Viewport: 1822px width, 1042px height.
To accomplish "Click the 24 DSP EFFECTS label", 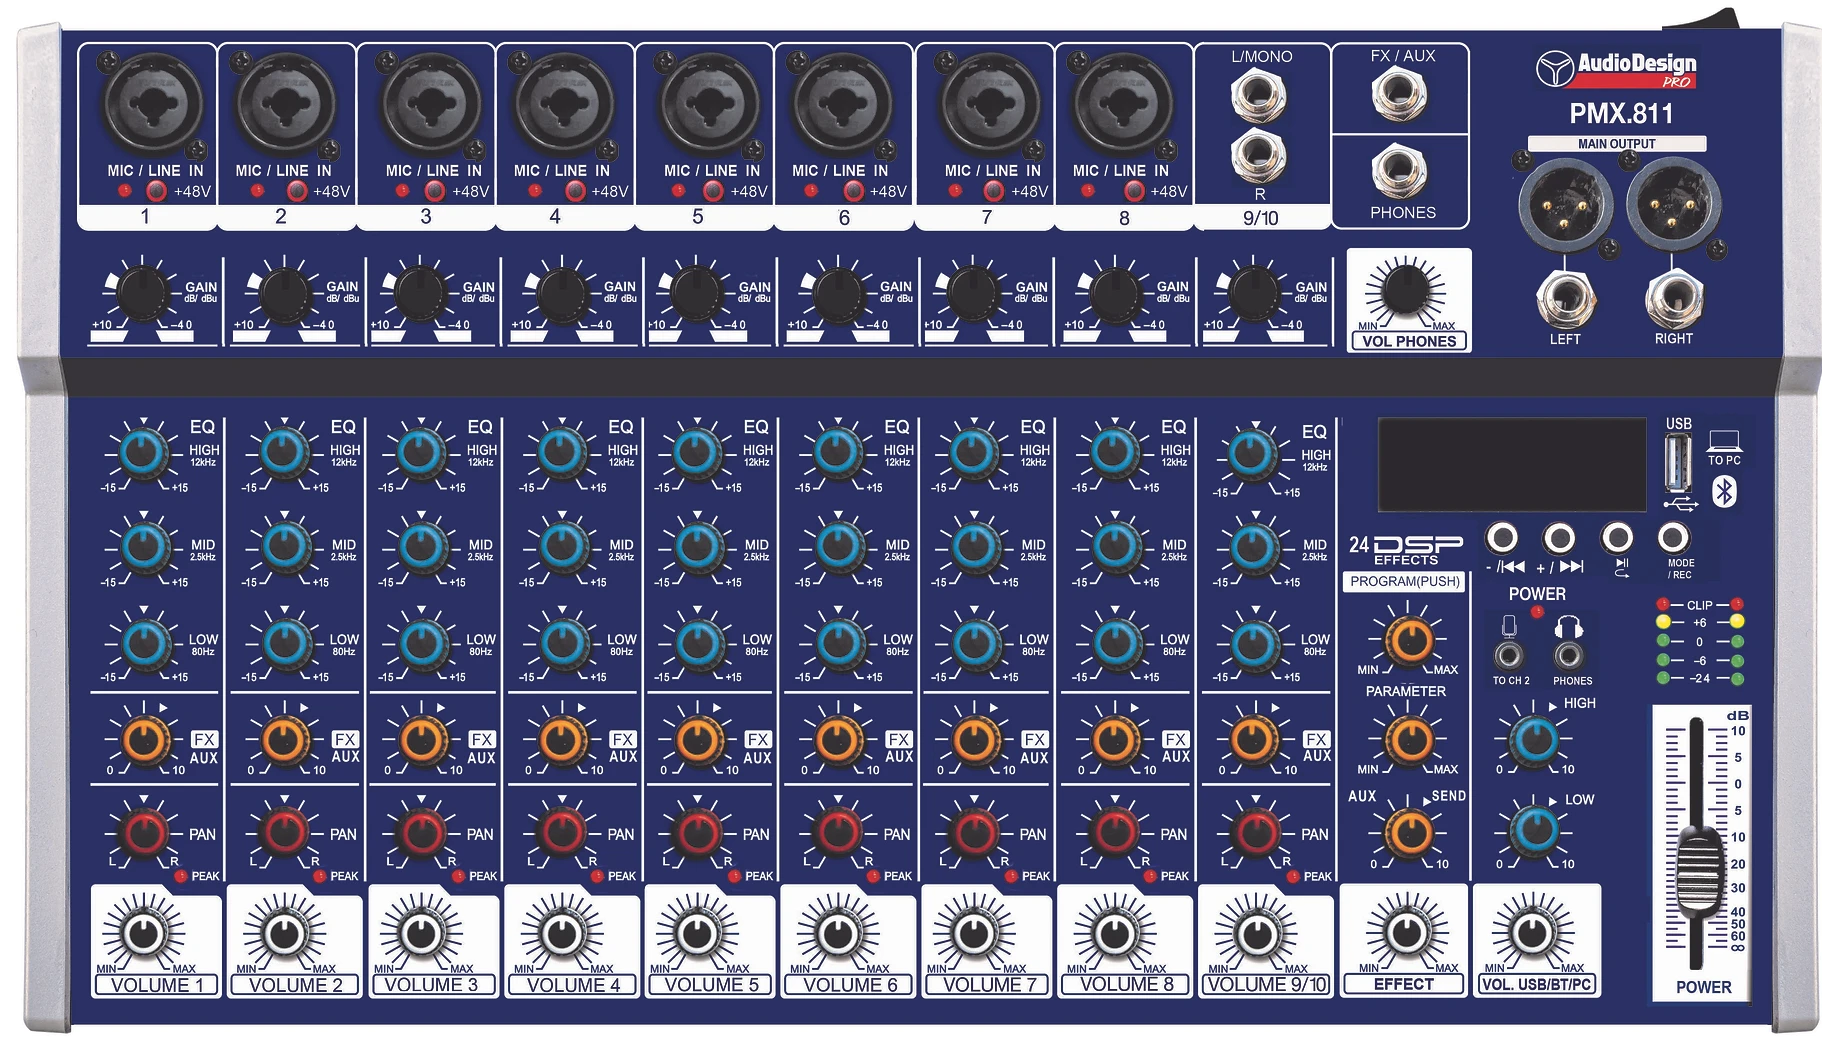I will pos(1405,549).
